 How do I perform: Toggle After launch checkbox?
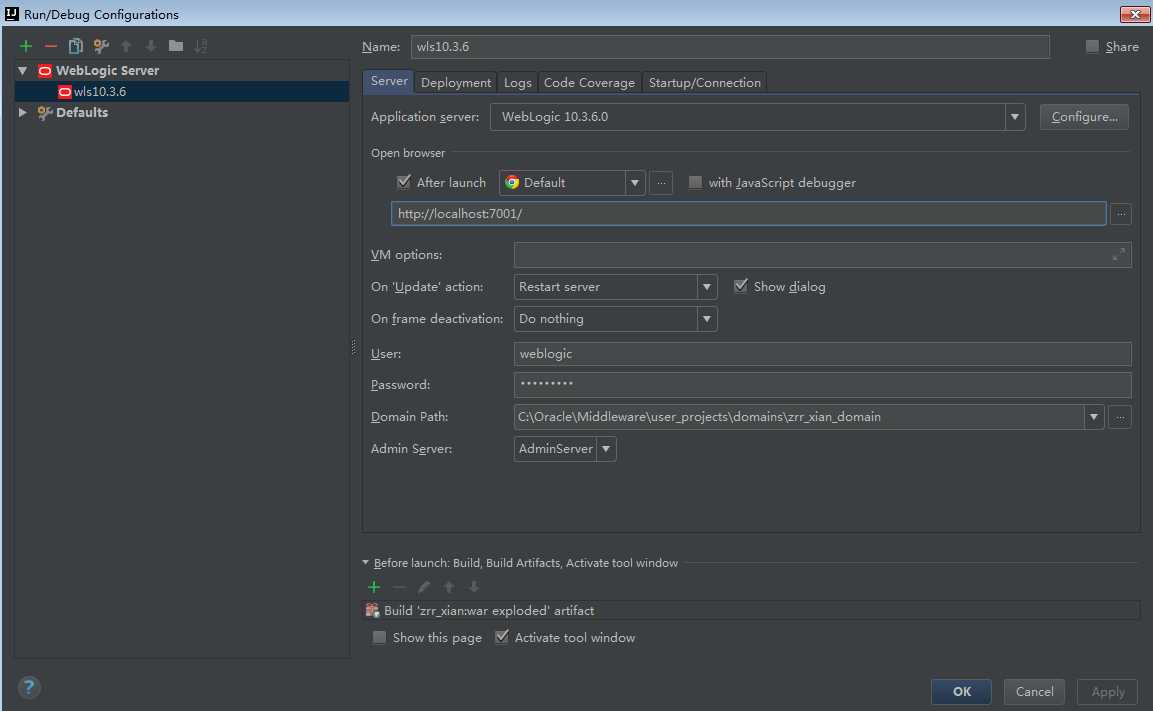(x=403, y=182)
